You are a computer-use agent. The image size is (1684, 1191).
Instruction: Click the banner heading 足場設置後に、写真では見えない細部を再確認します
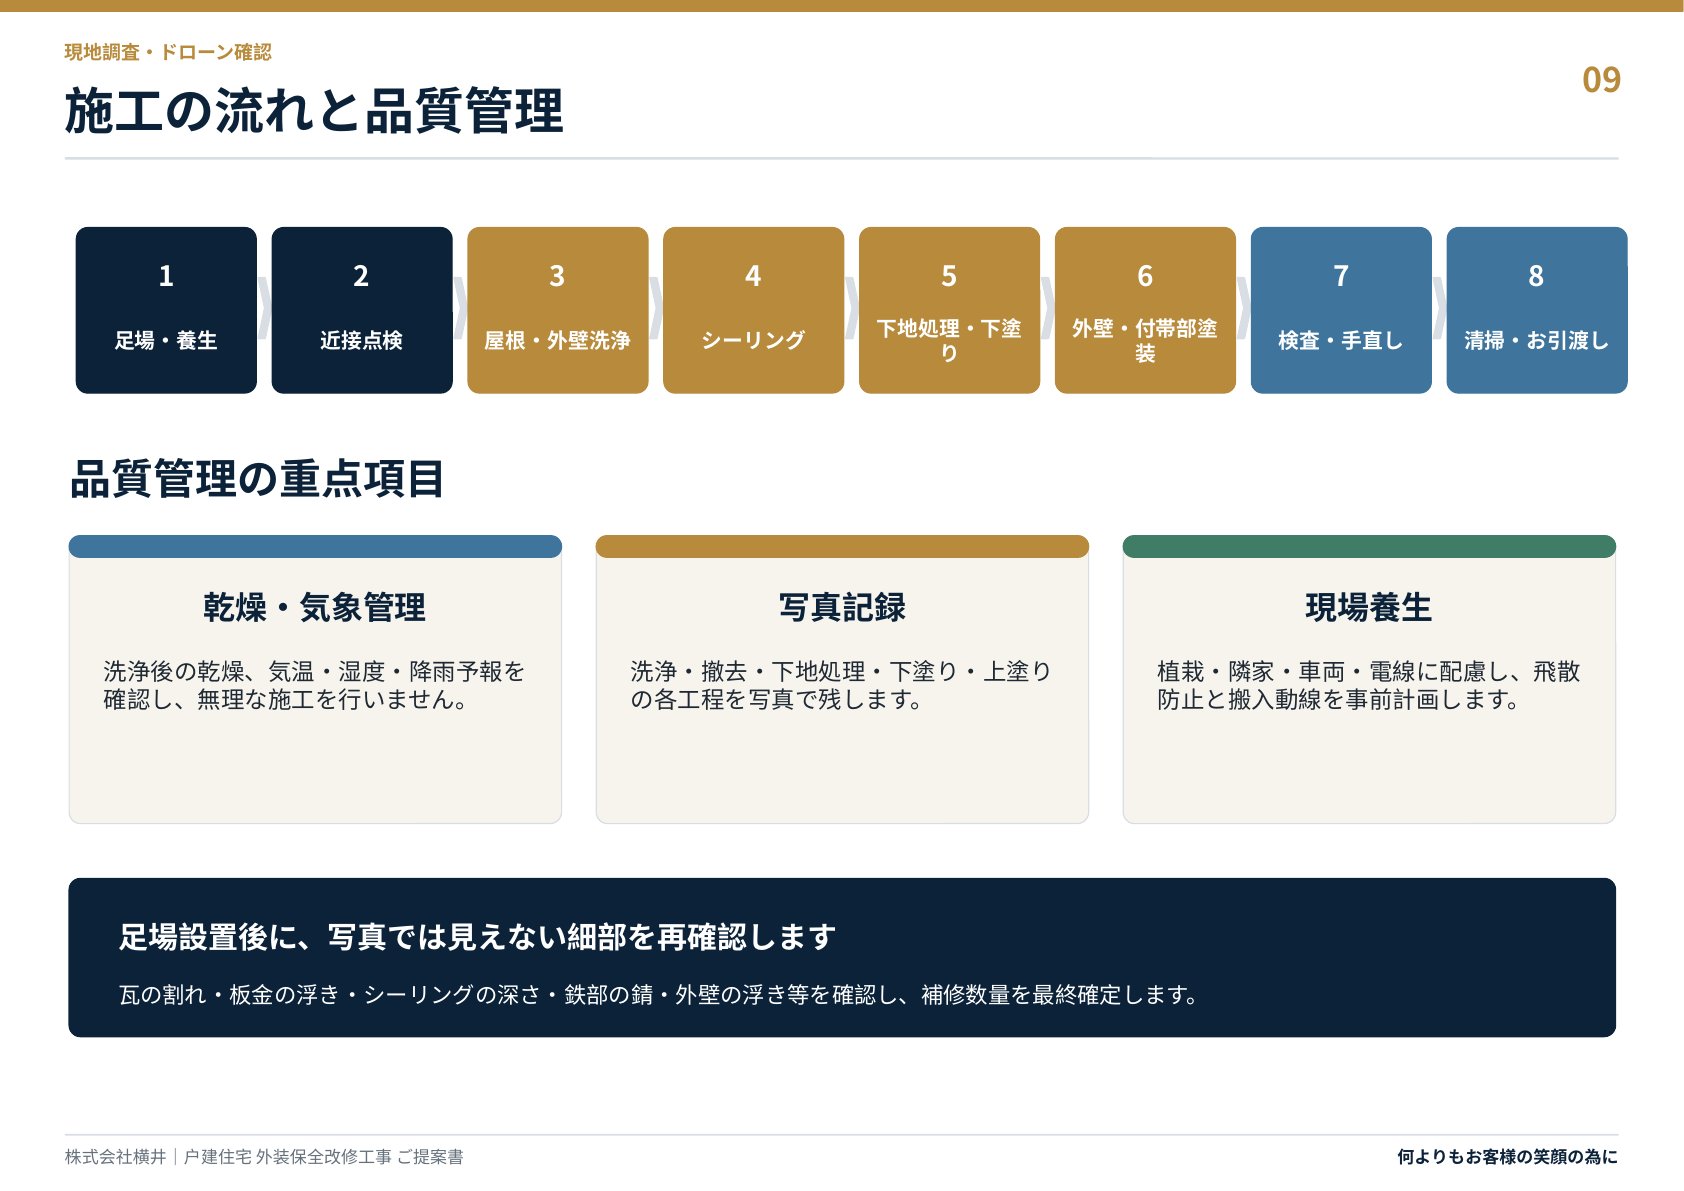coord(478,937)
